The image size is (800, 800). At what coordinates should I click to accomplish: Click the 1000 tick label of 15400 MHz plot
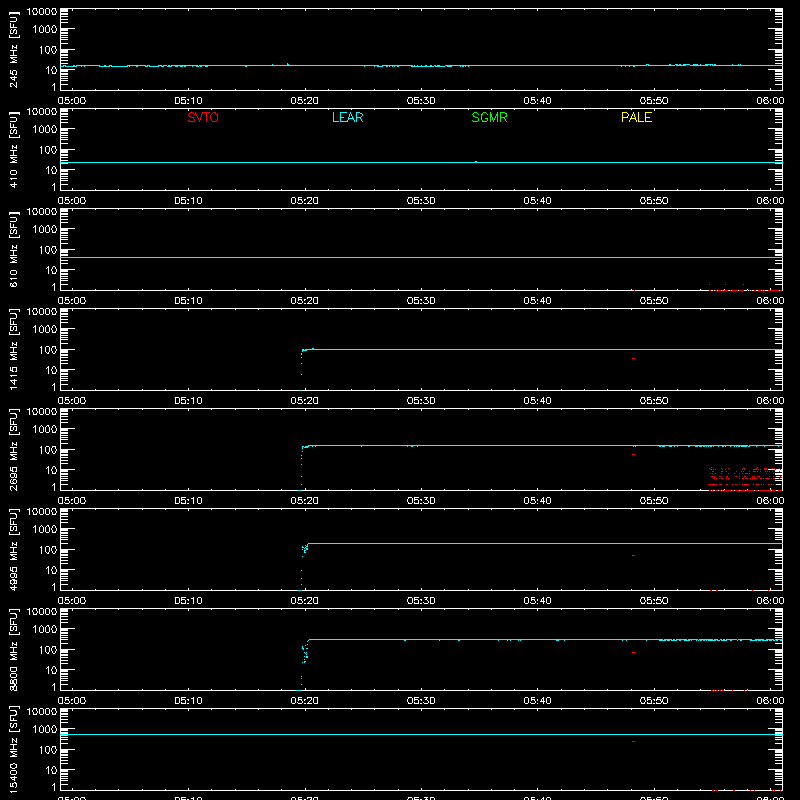[45, 730]
